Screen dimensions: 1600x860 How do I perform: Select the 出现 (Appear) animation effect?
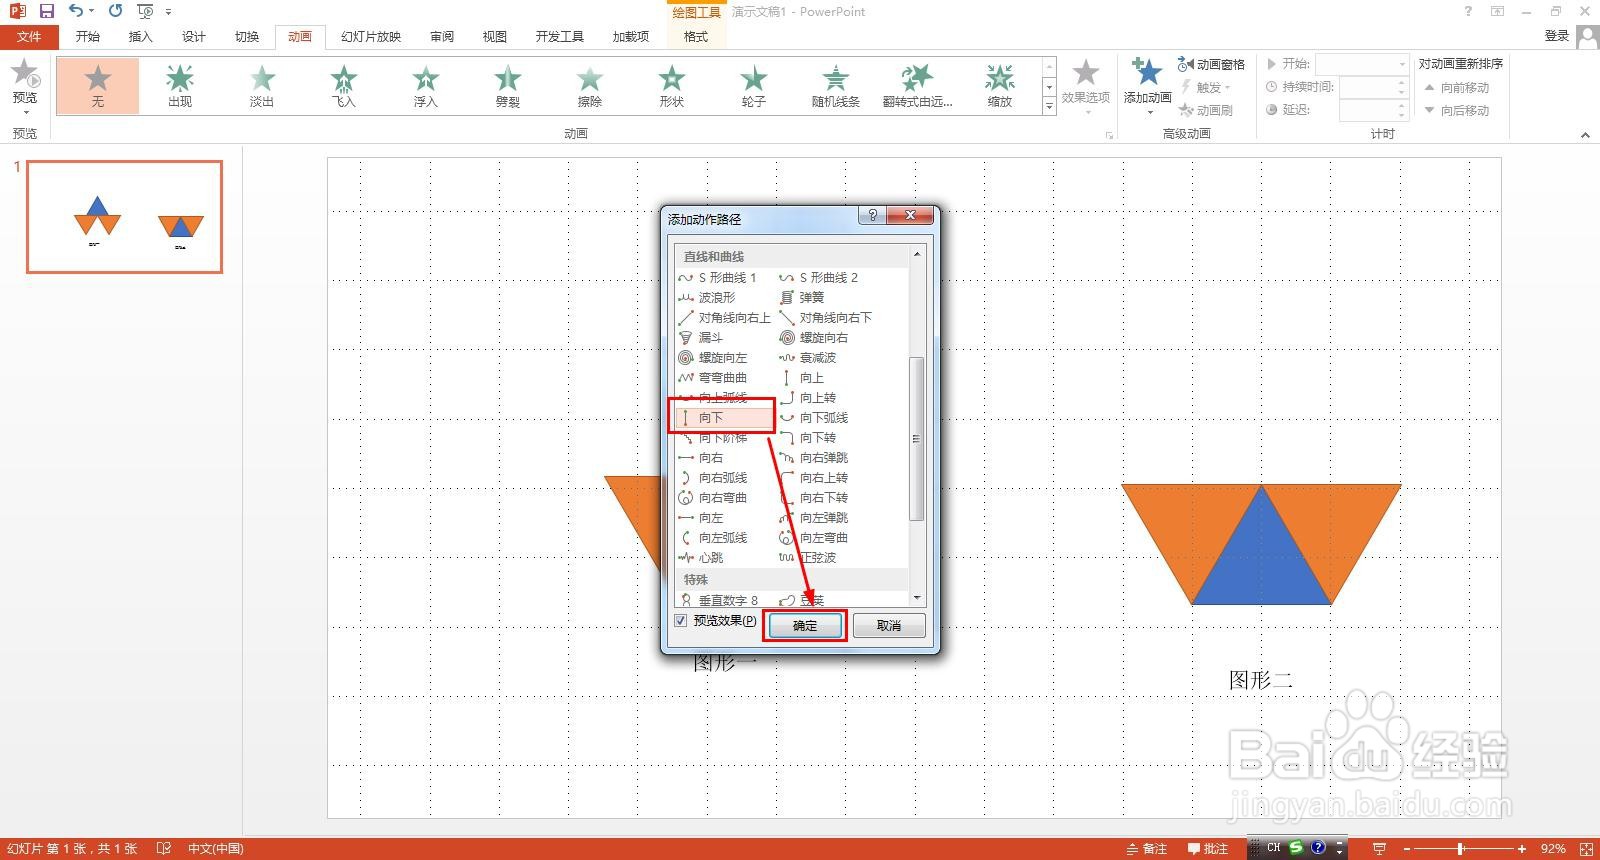pos(180,86)
